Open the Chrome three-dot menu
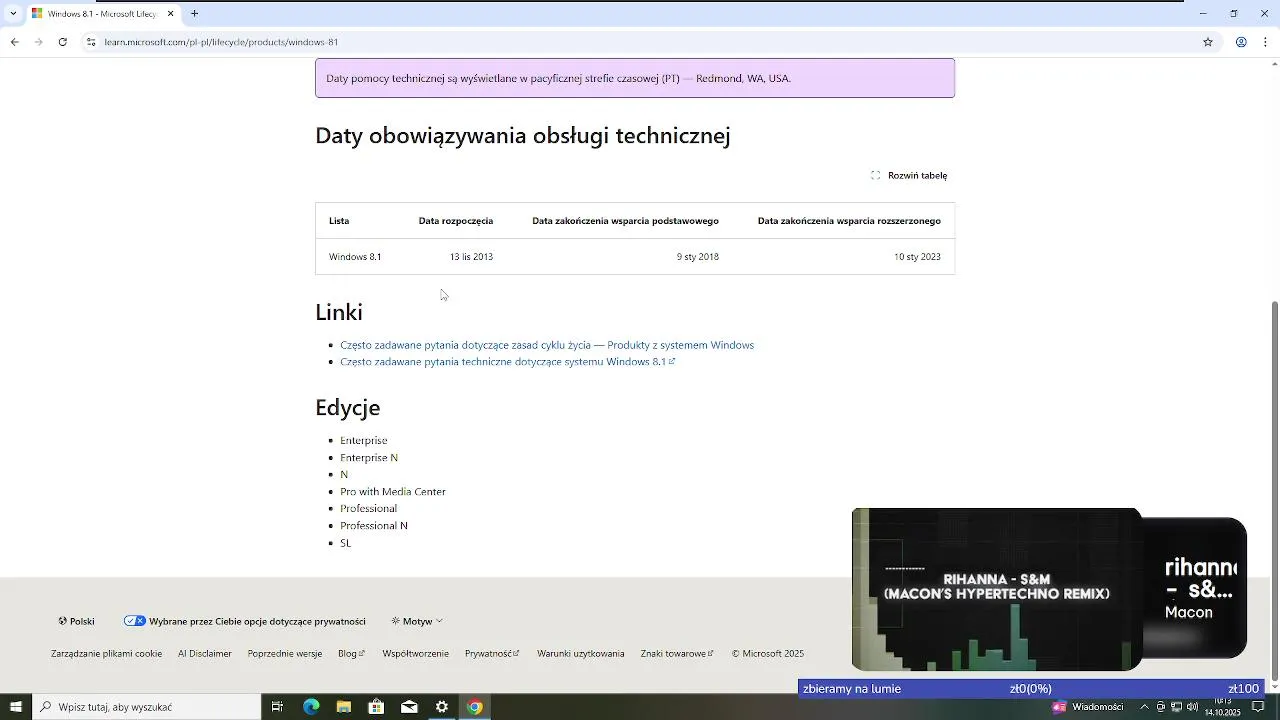 tap(1266, 42)
